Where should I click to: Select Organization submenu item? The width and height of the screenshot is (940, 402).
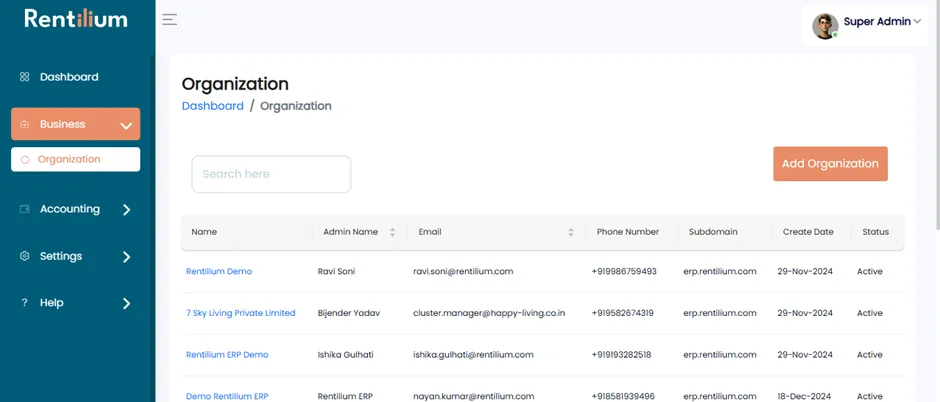pos(76,159)
